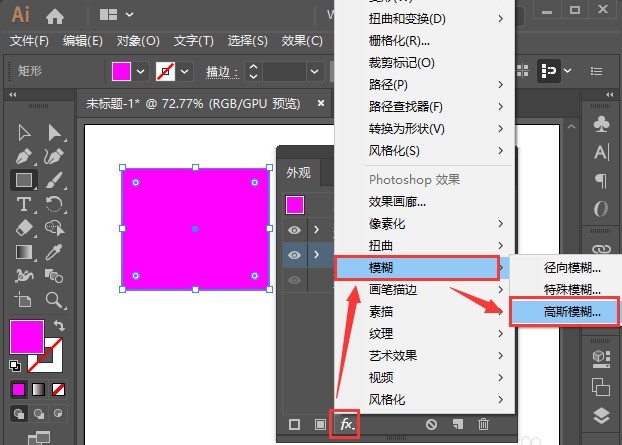Image resolution: width=622 pixels, height=445 pixels.
Task: Open the 艺术效果 submenu
Action: coord(424,355)
